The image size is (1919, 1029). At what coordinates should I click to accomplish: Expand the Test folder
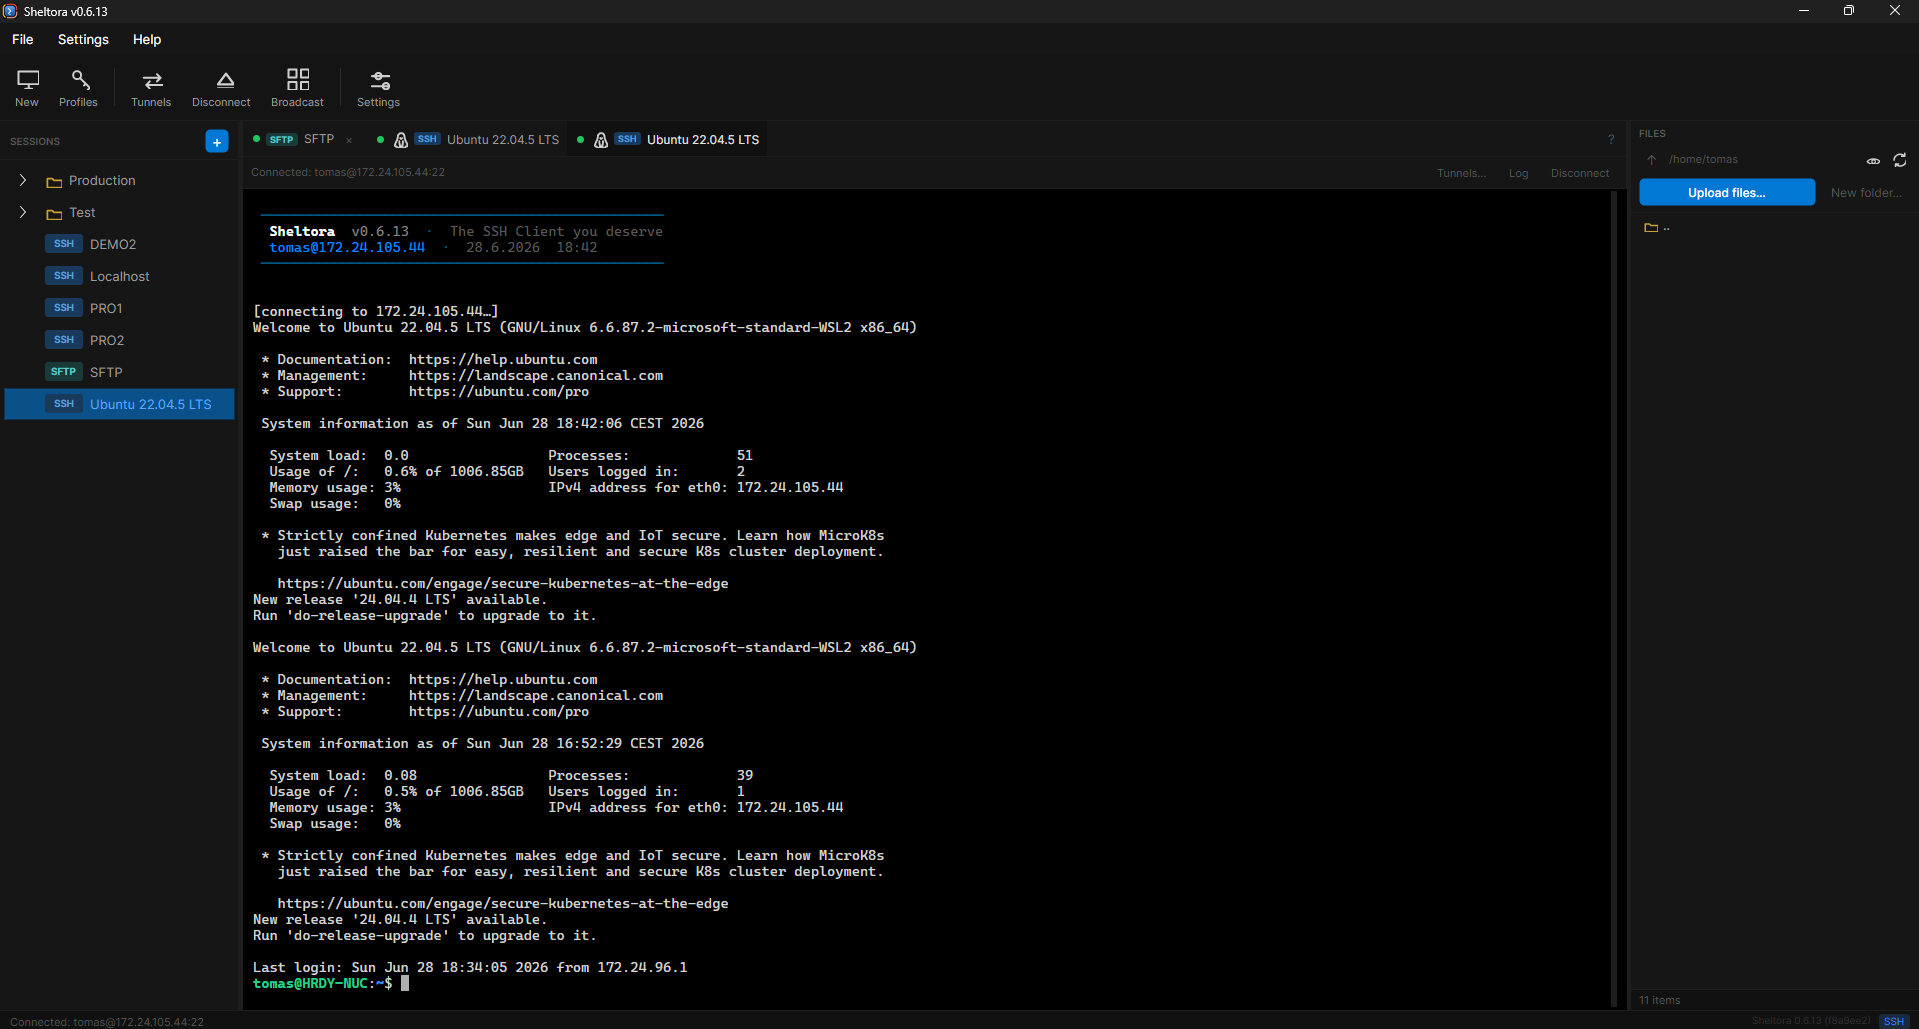(23, 213)
